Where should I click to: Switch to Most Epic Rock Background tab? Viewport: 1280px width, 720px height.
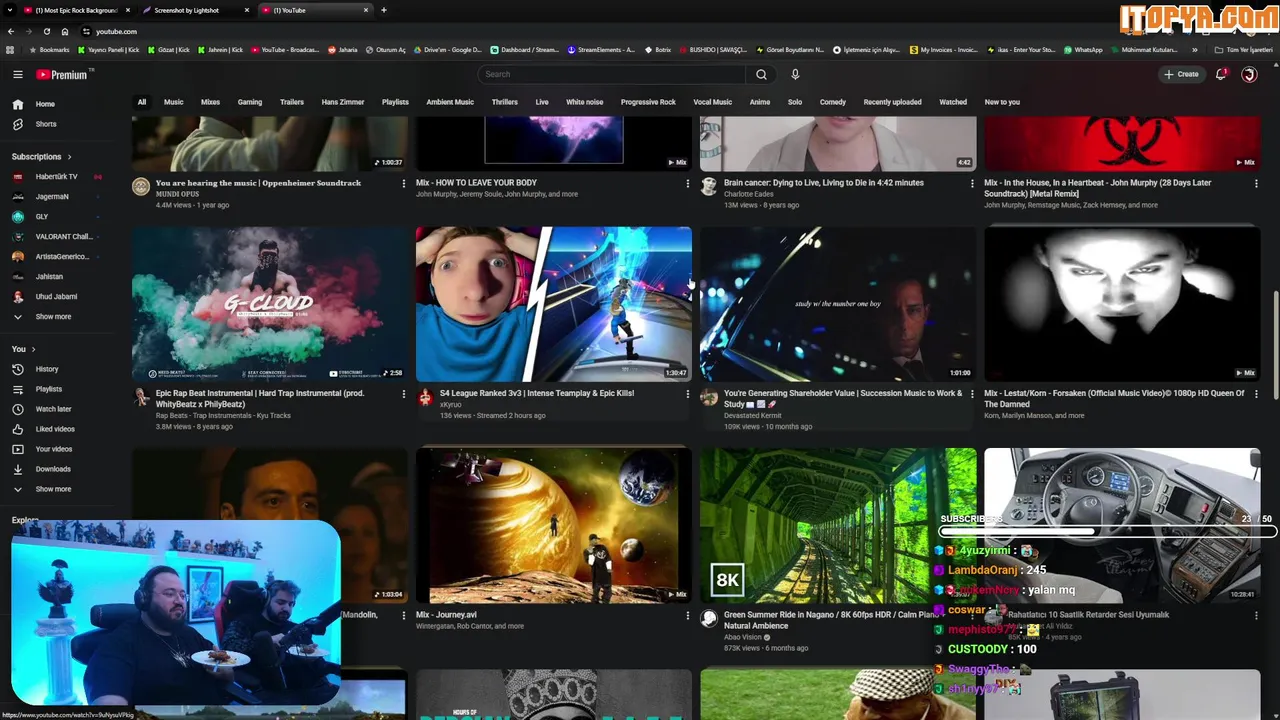point(75,10)
